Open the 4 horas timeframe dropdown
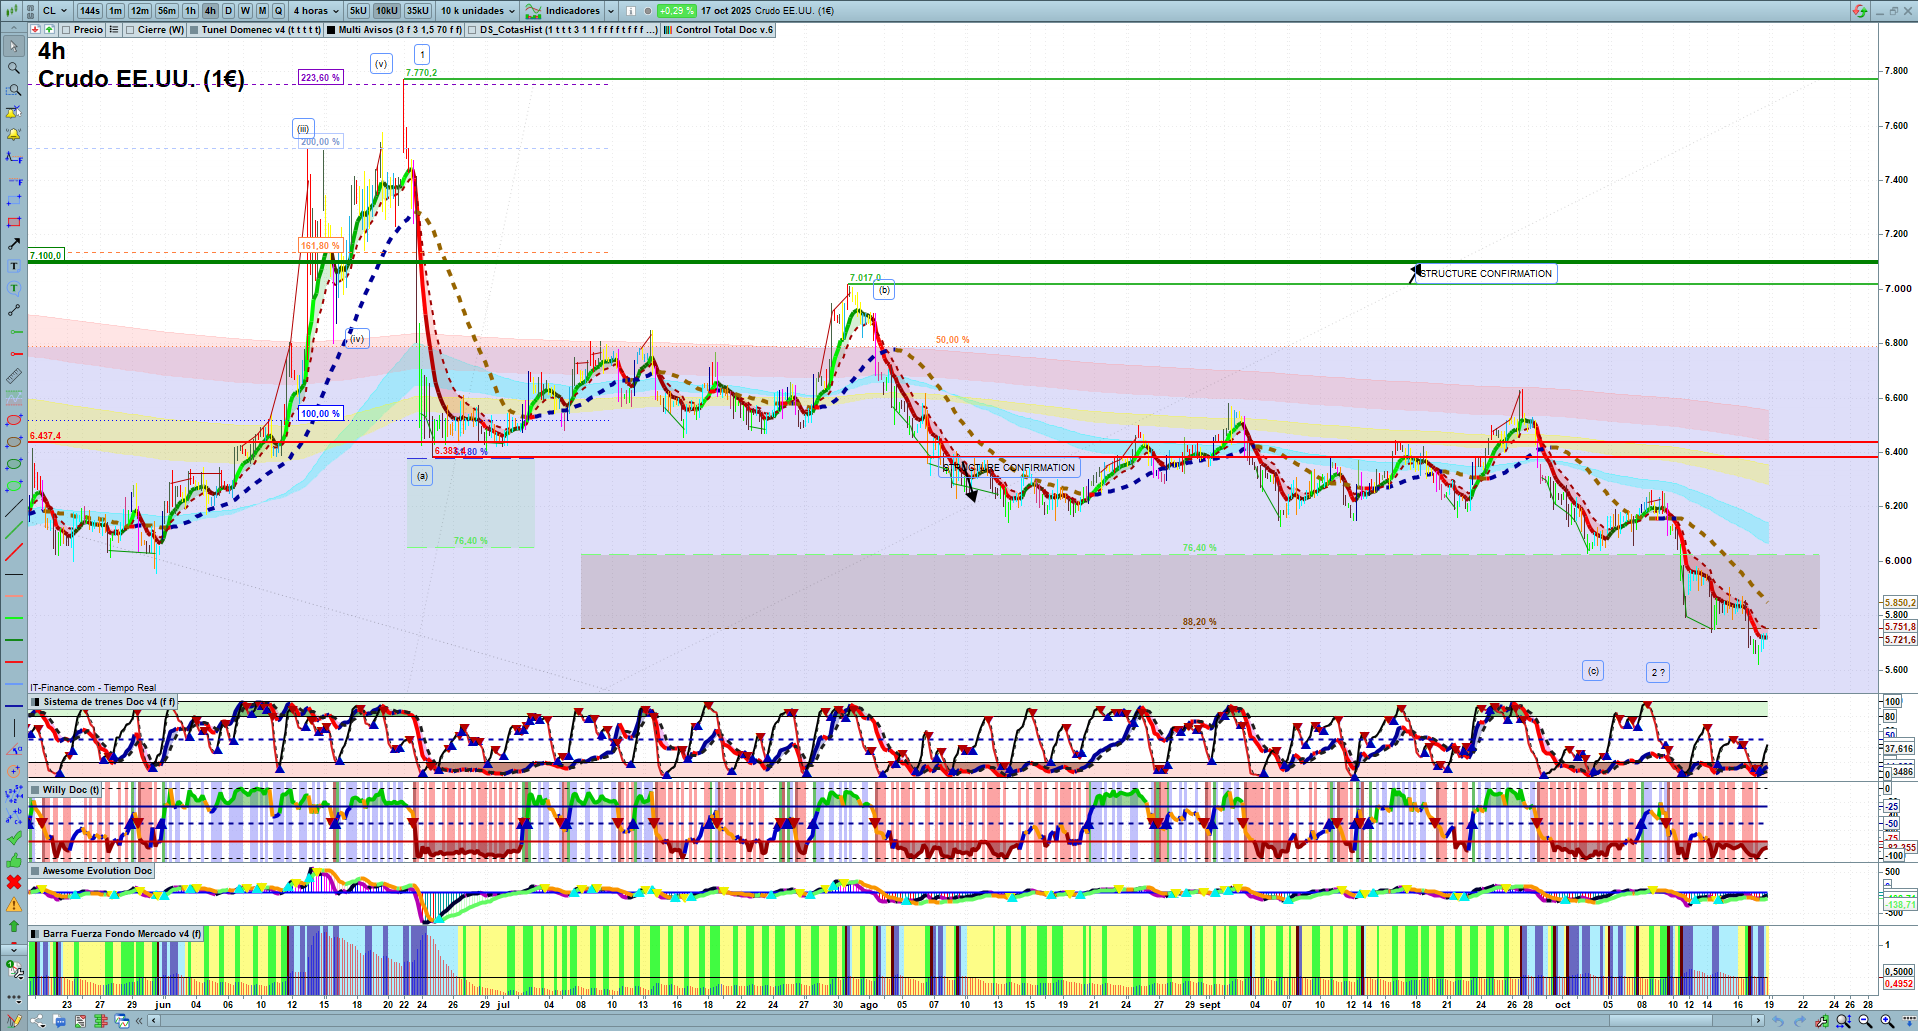This screenshot has height=1031, width=1918. tap(315, 11)
